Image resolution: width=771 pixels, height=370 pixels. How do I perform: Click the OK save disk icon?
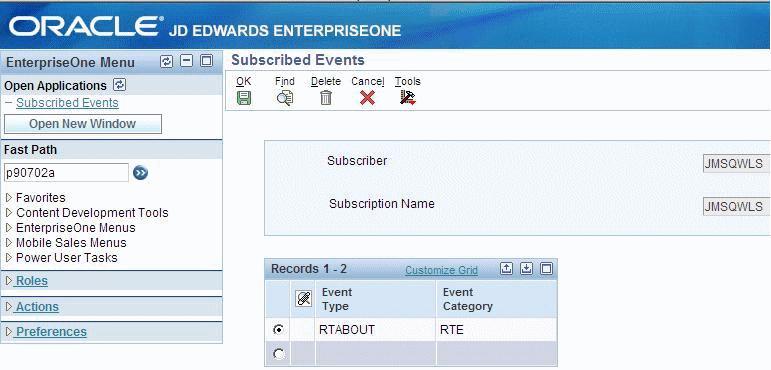coord(244,98)
